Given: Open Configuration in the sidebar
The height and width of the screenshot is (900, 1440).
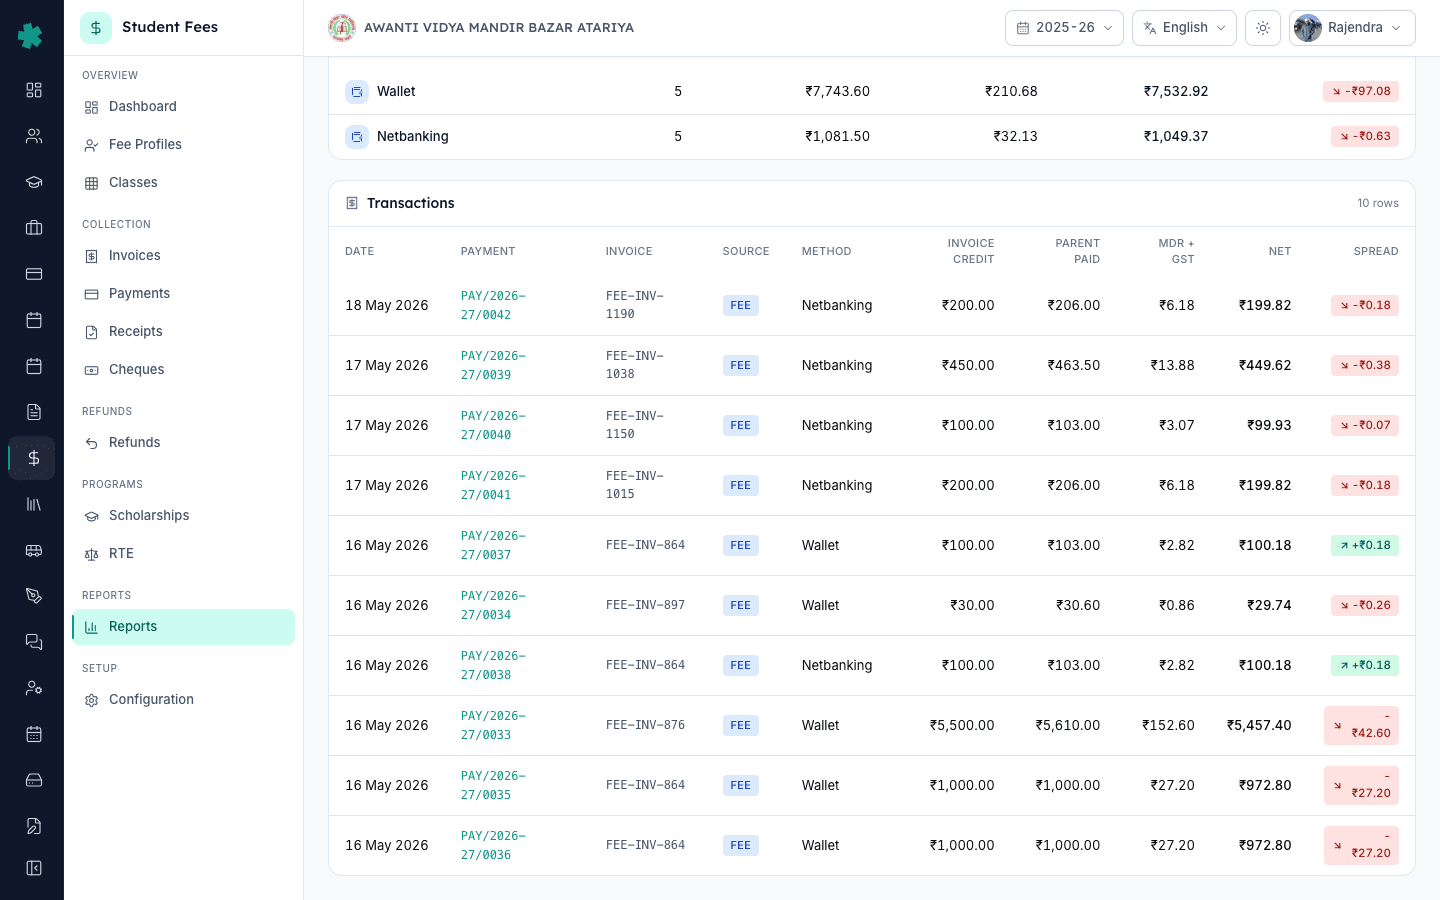Looking at the screenshot, I should [183, 700].
